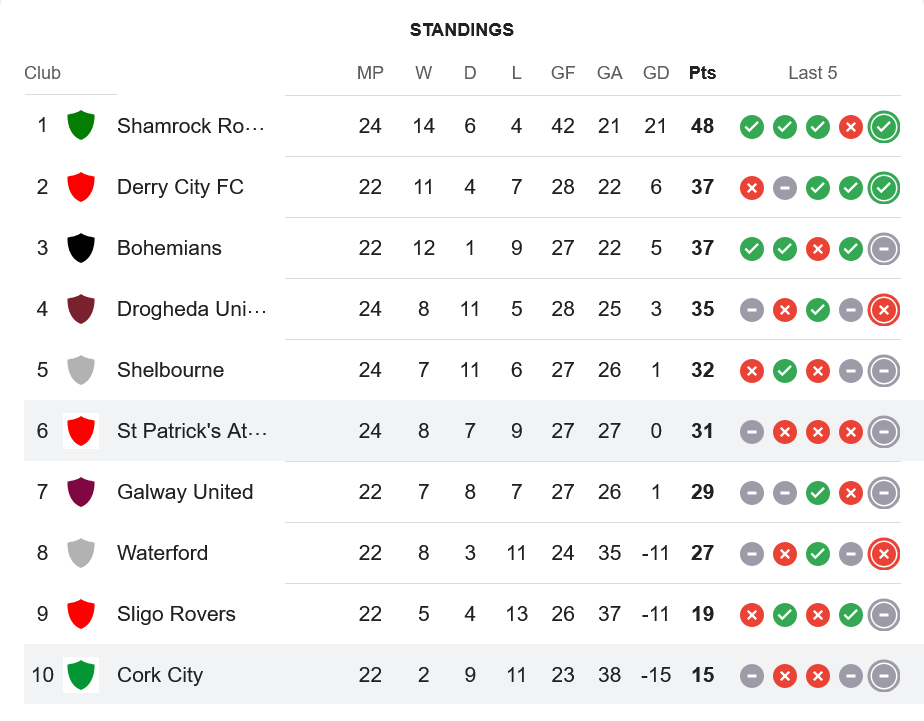This screenshot has width=924, height=721.
Task: Click the Last 5 column header
Action: tap(812, 73)
